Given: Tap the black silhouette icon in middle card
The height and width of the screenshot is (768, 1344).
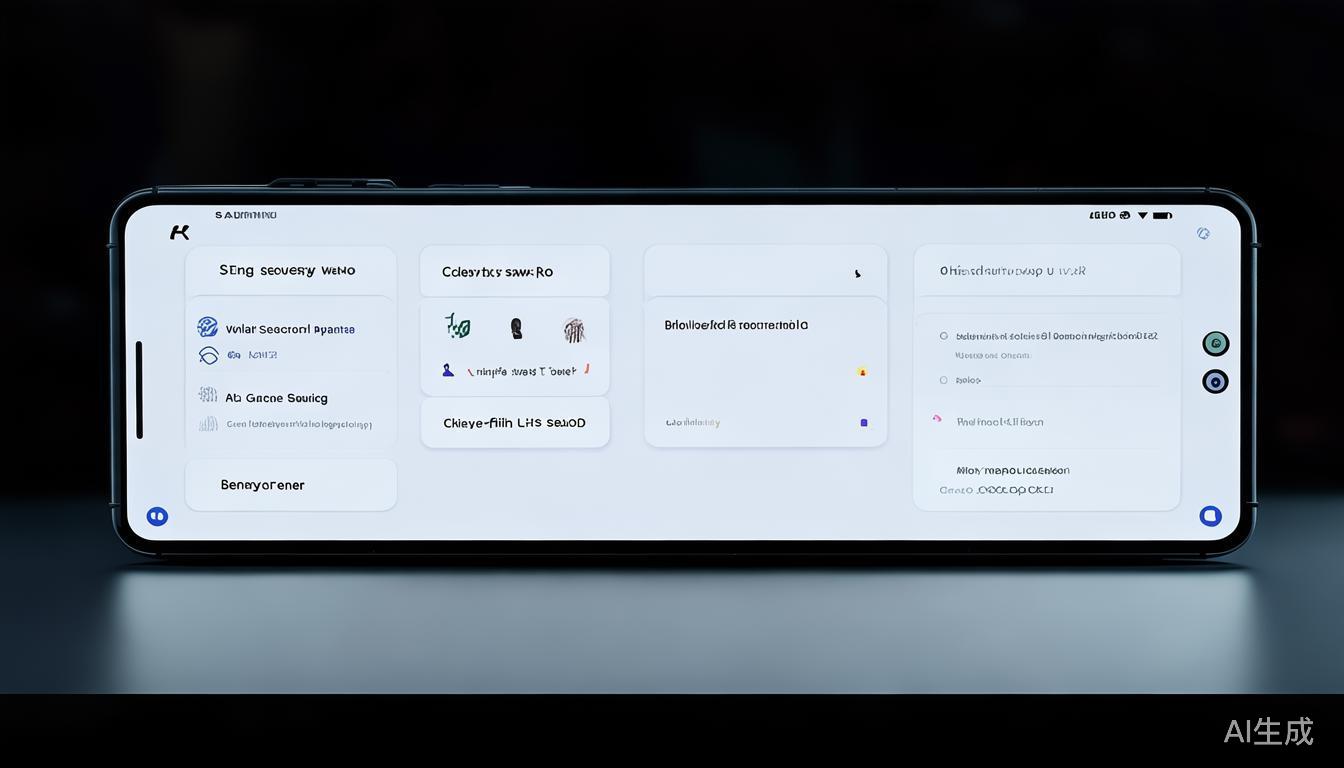Looking at the screenshot, I should (516, 328).
